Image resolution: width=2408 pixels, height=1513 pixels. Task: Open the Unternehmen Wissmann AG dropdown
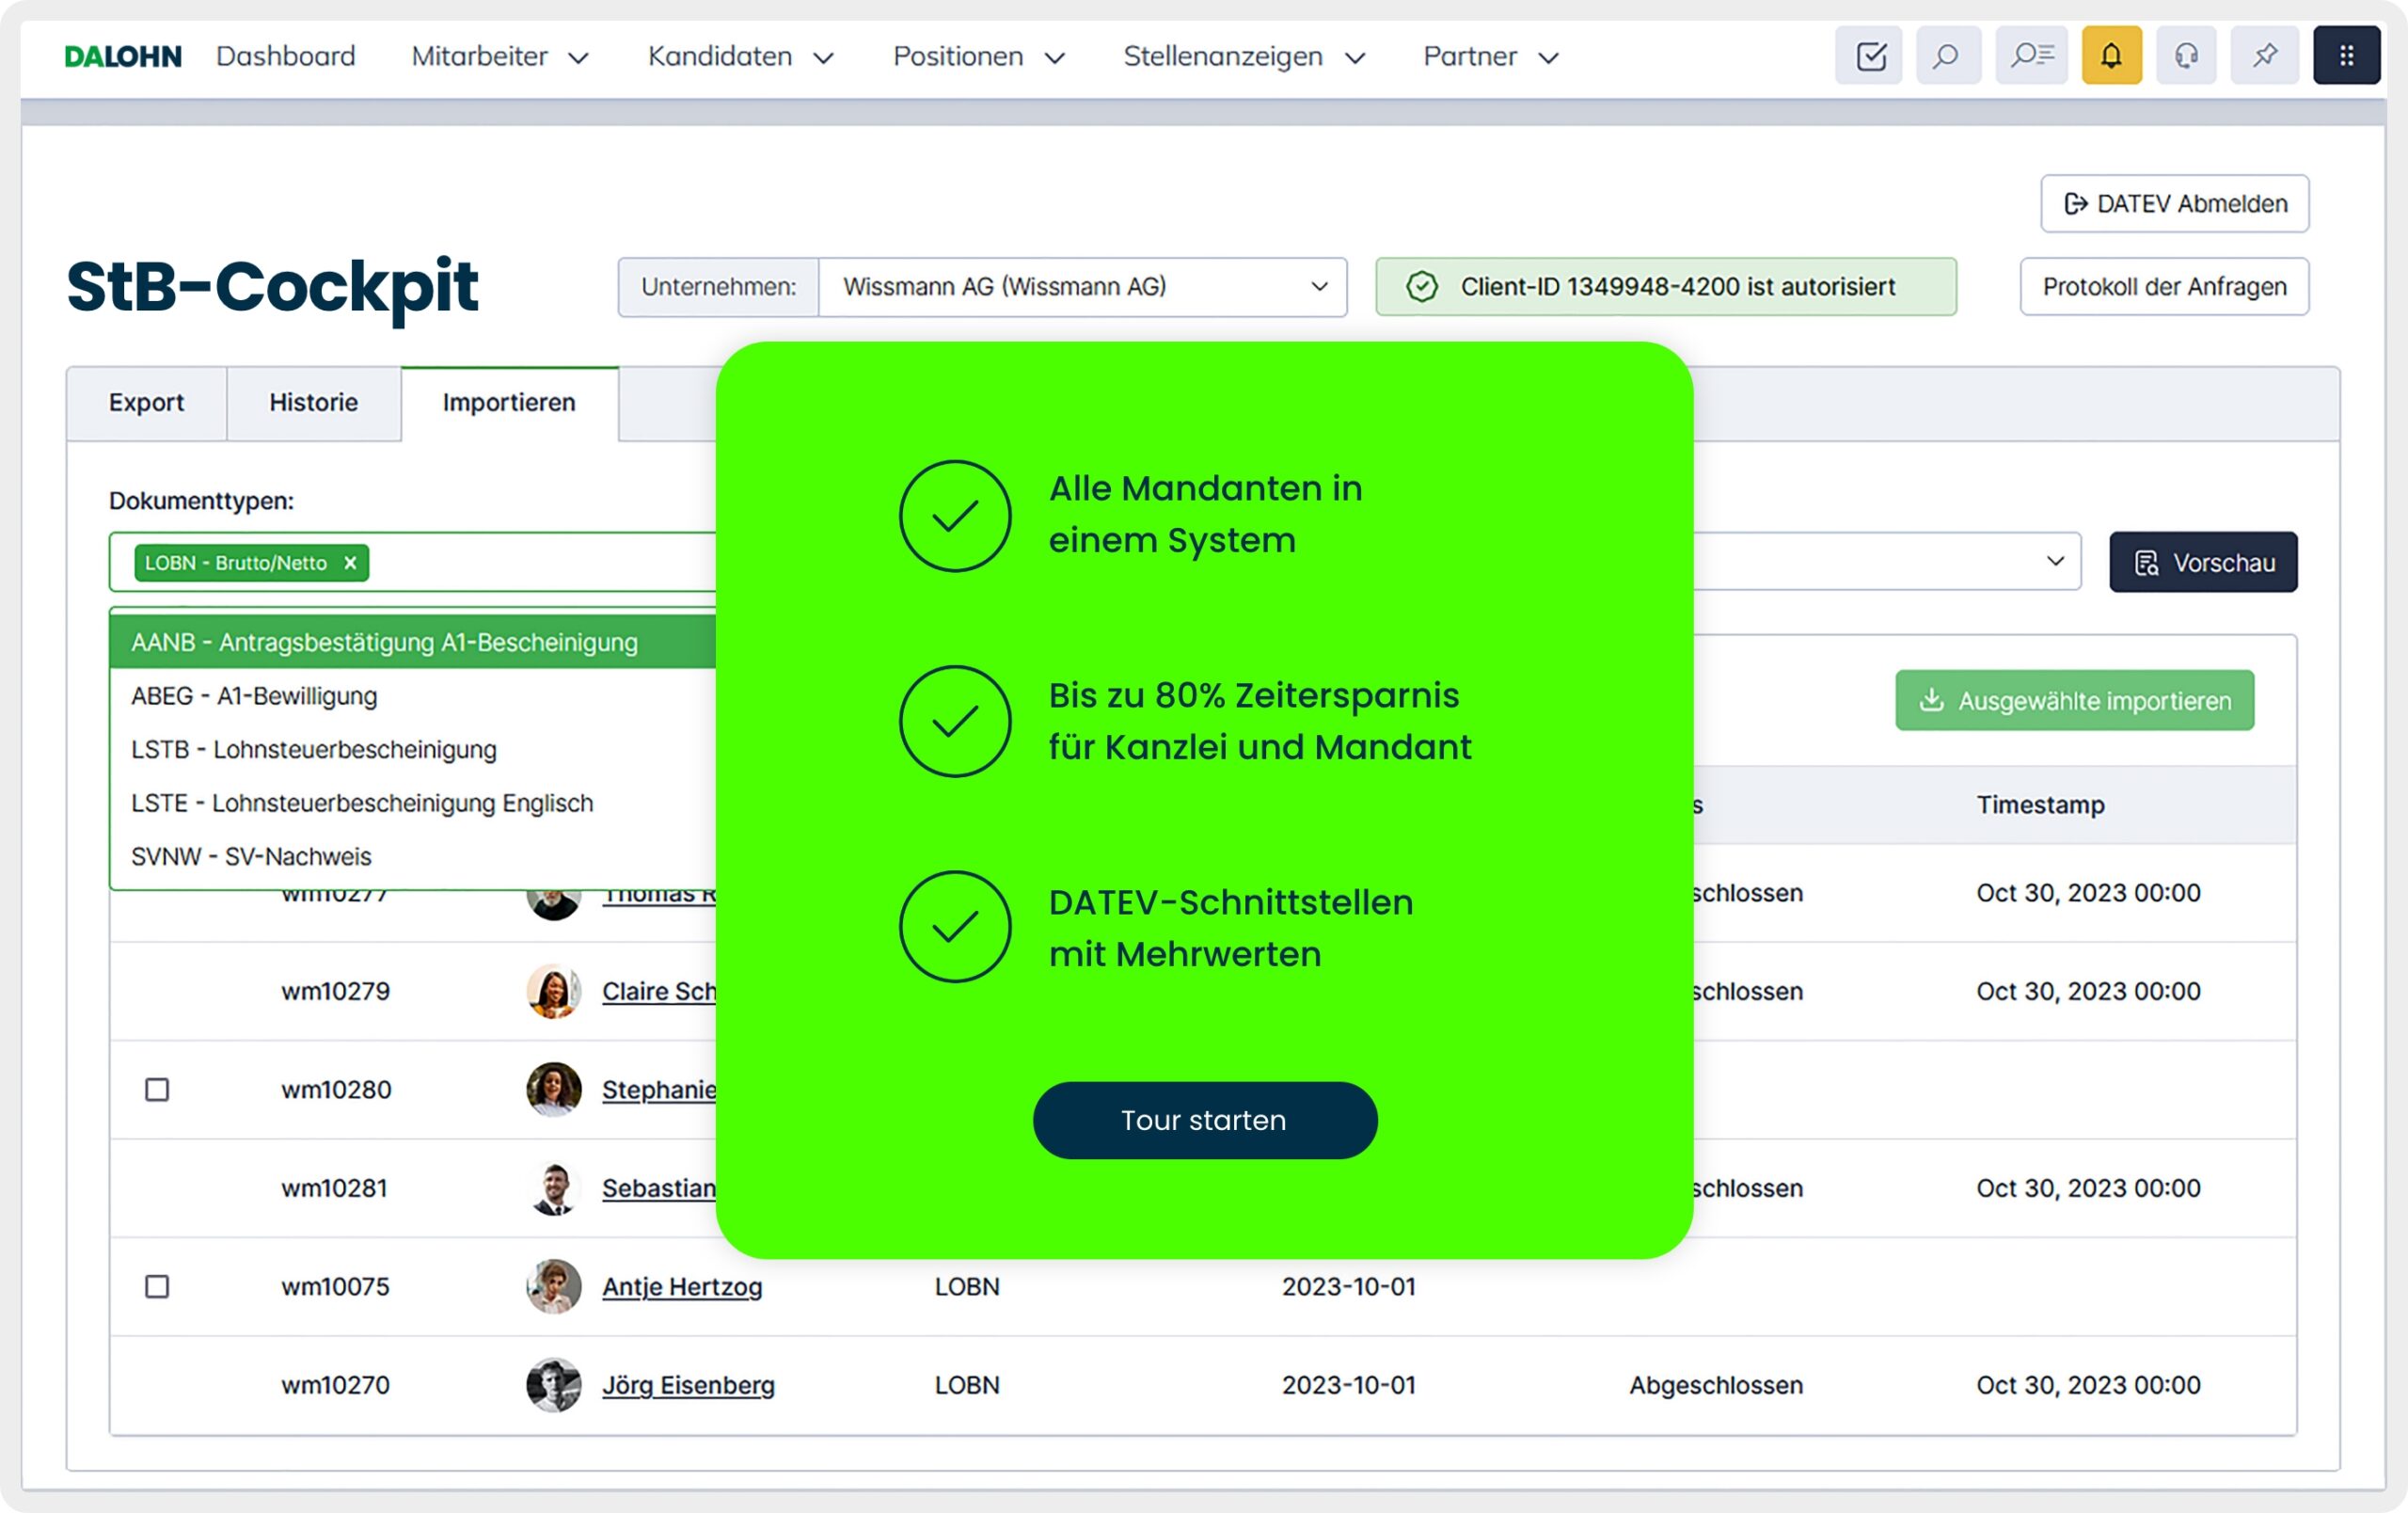point(1082,287)
